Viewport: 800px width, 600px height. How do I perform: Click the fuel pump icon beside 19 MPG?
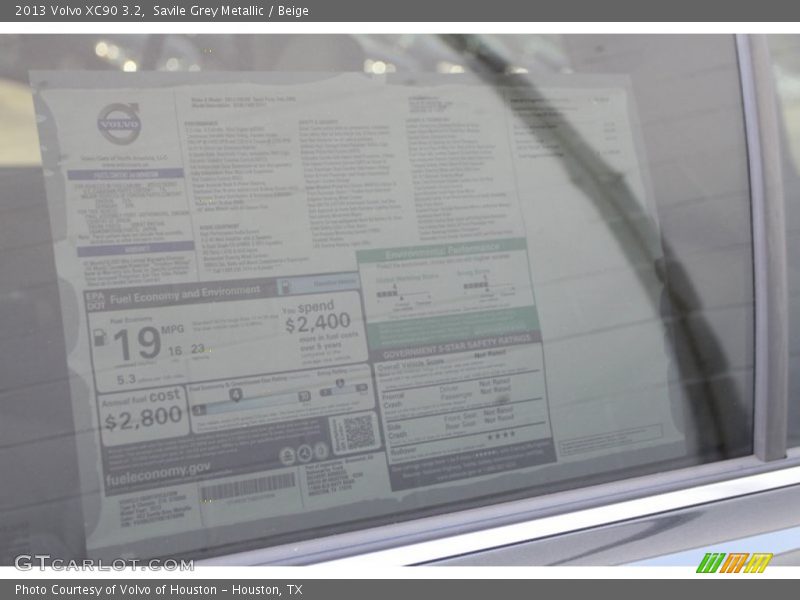click(x=100, y=338)
